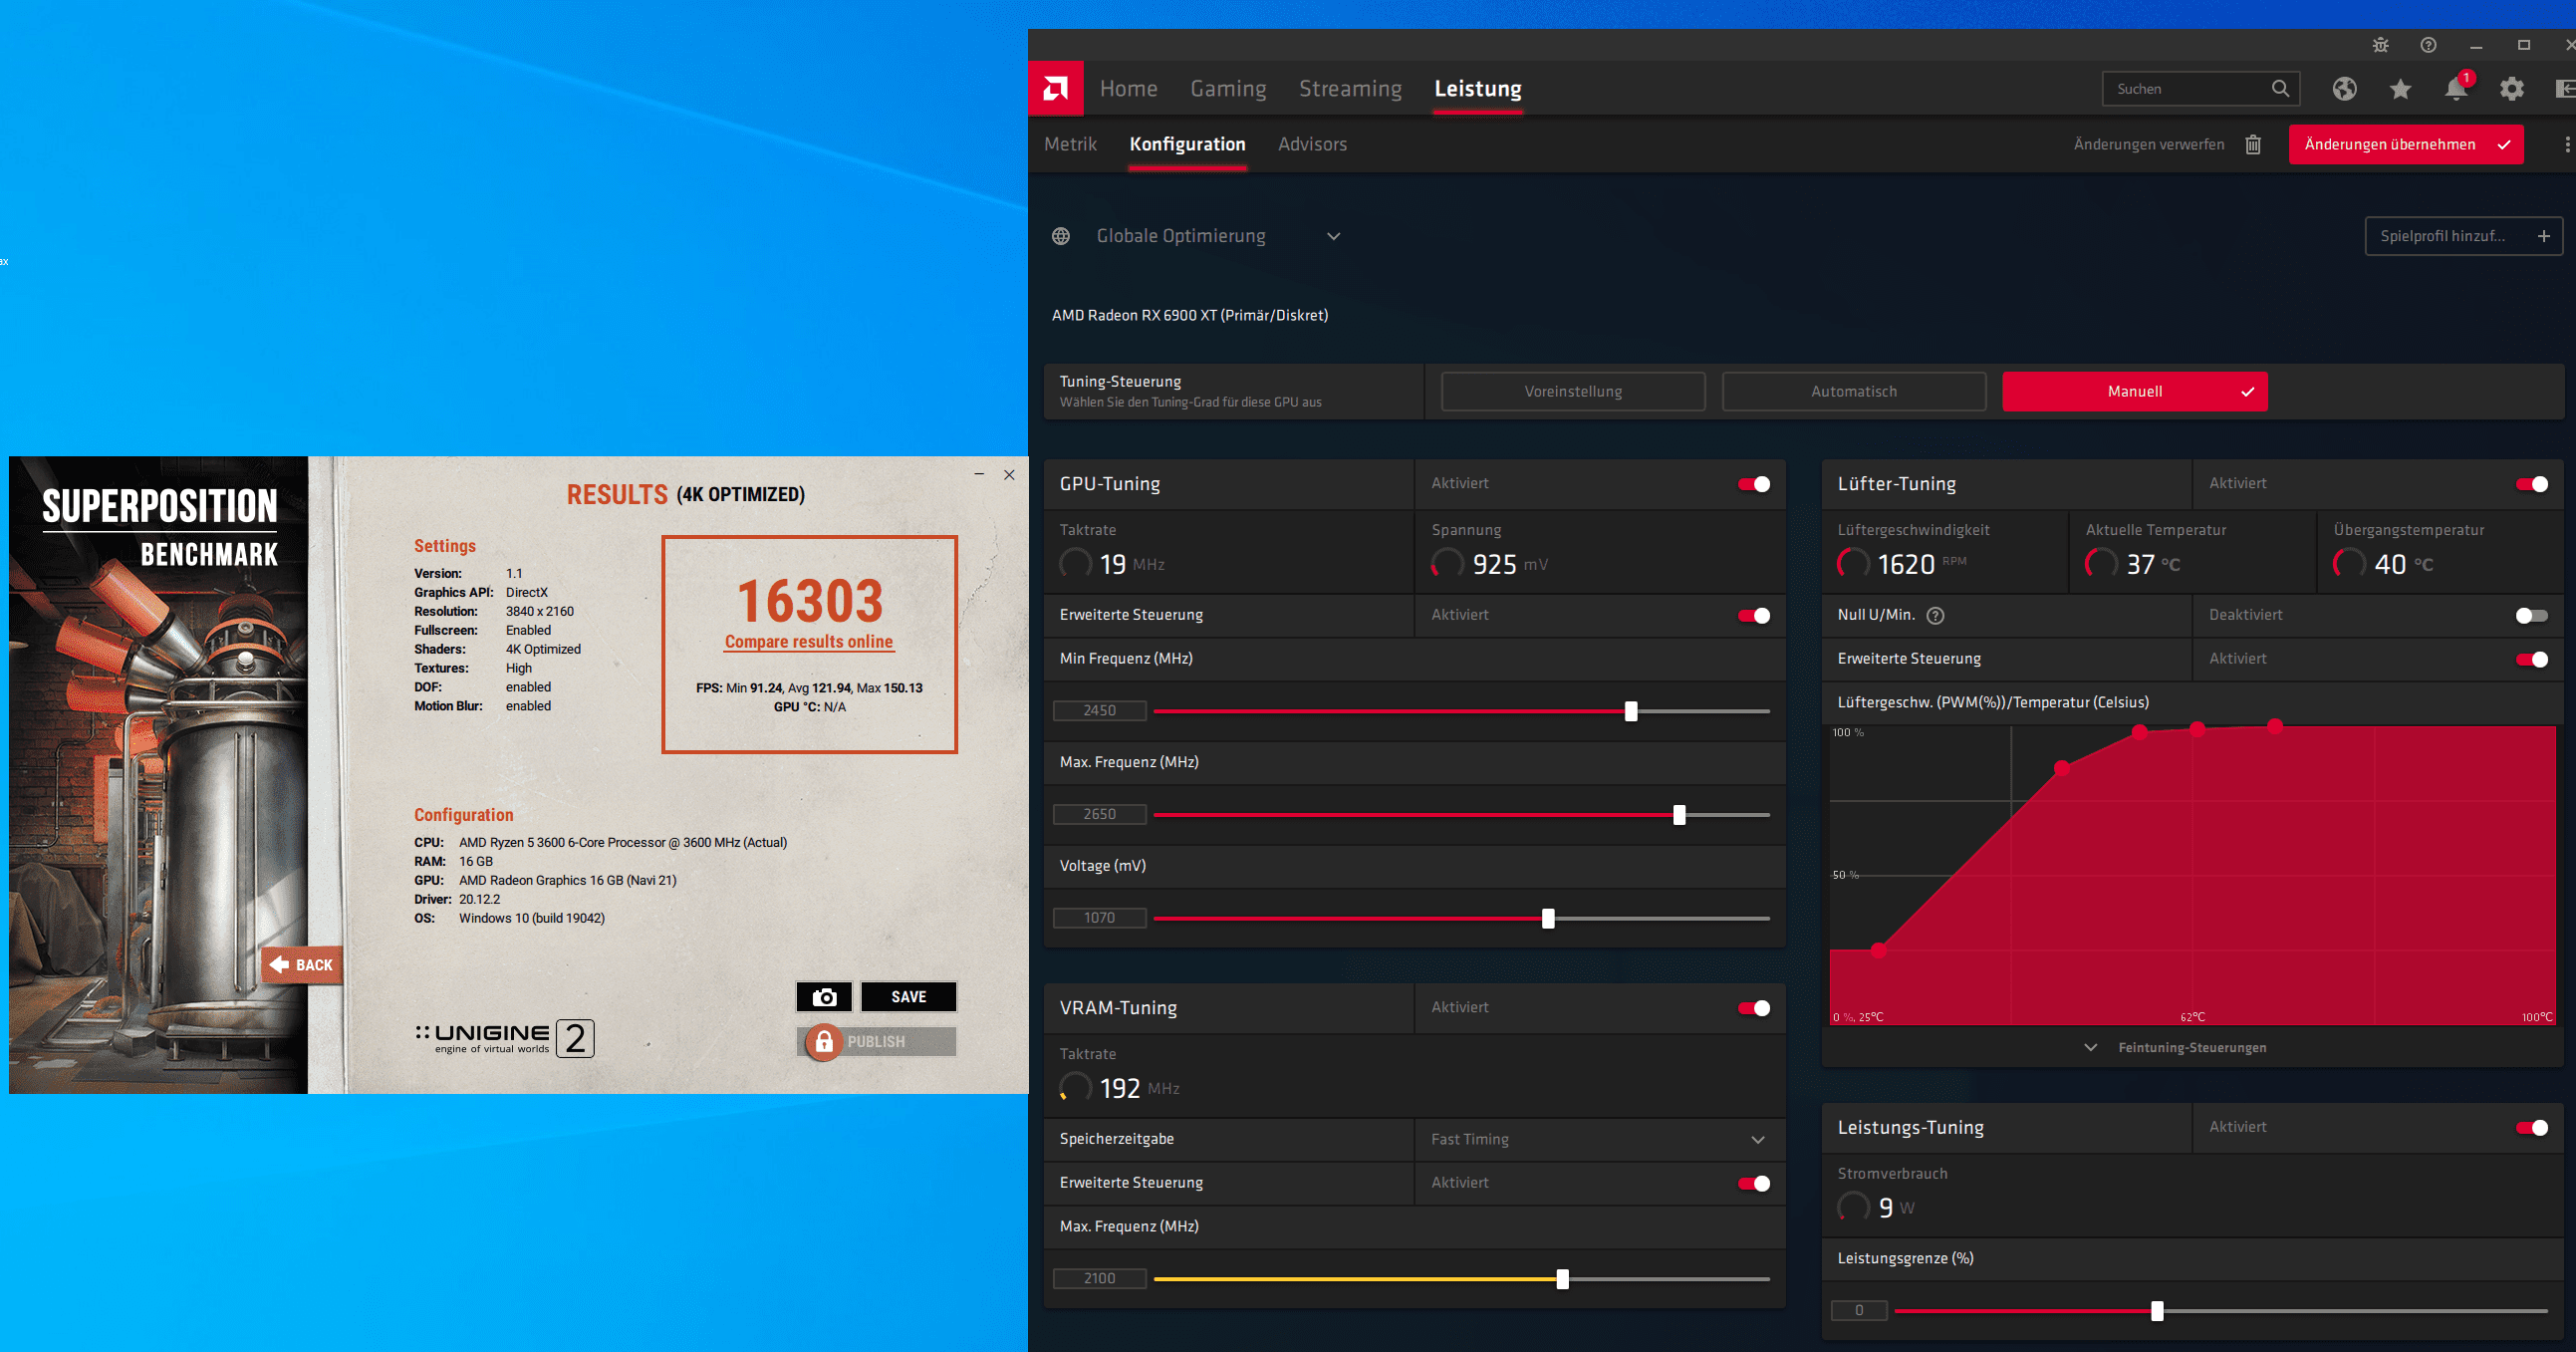Toggle GPU Erweiterte Steuerung switch
The width and height of the screenshot is (2576, 1352).
point(1754,615)
